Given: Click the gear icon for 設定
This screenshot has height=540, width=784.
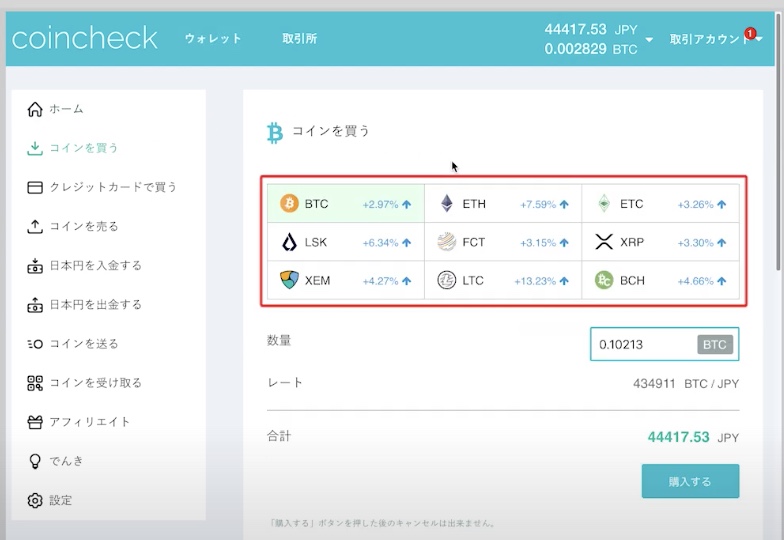Looking at the screenshot, I should [x=35, y=500].
